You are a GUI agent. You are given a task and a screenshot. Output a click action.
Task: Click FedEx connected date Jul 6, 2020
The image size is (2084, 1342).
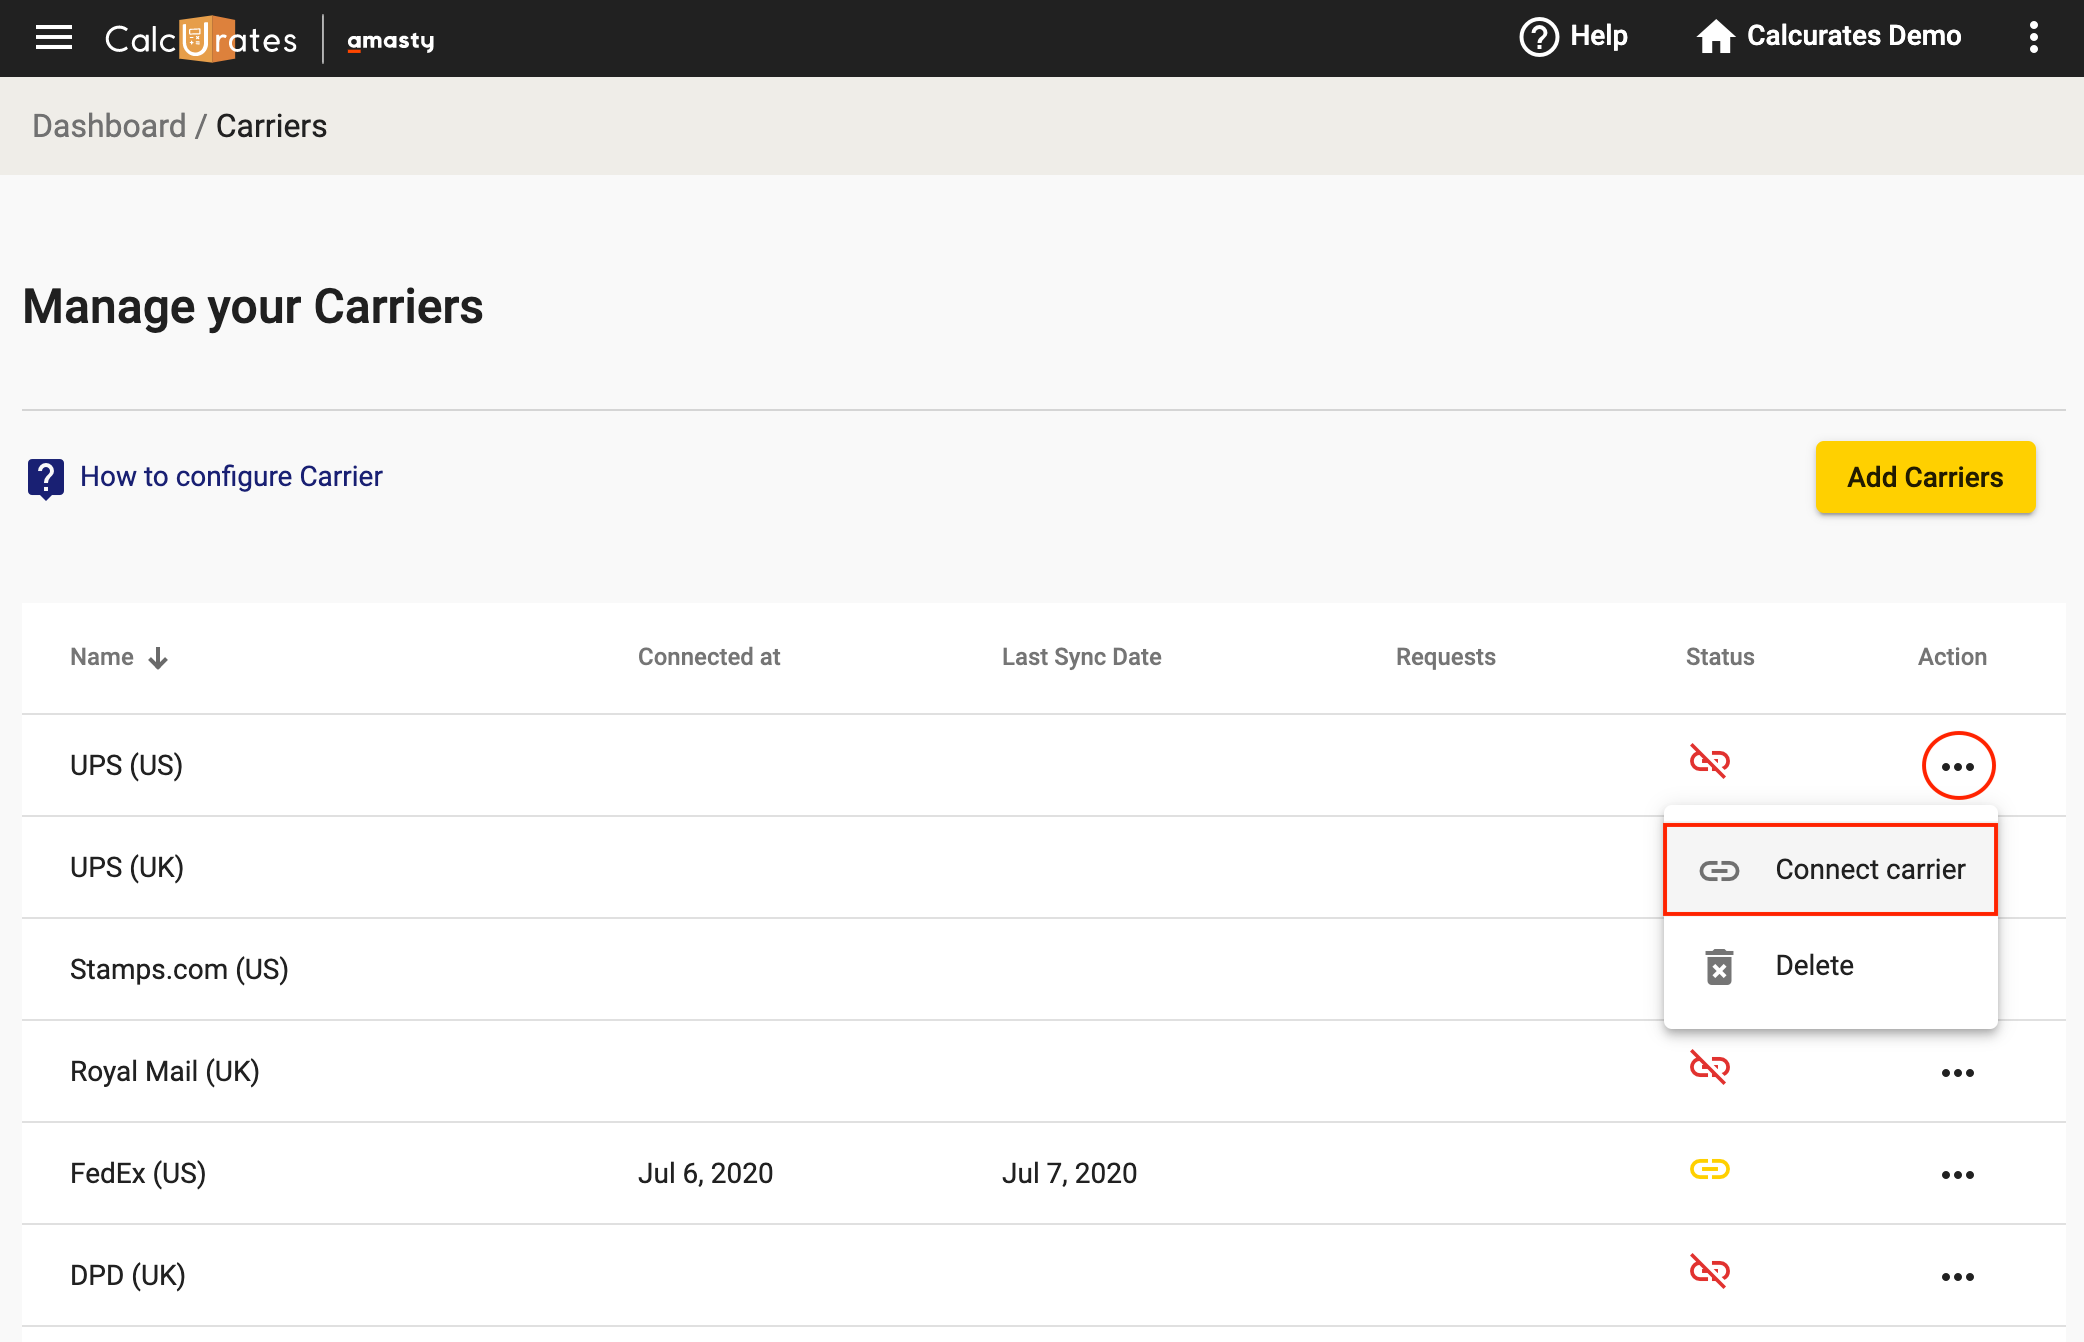click(705, 1173)
